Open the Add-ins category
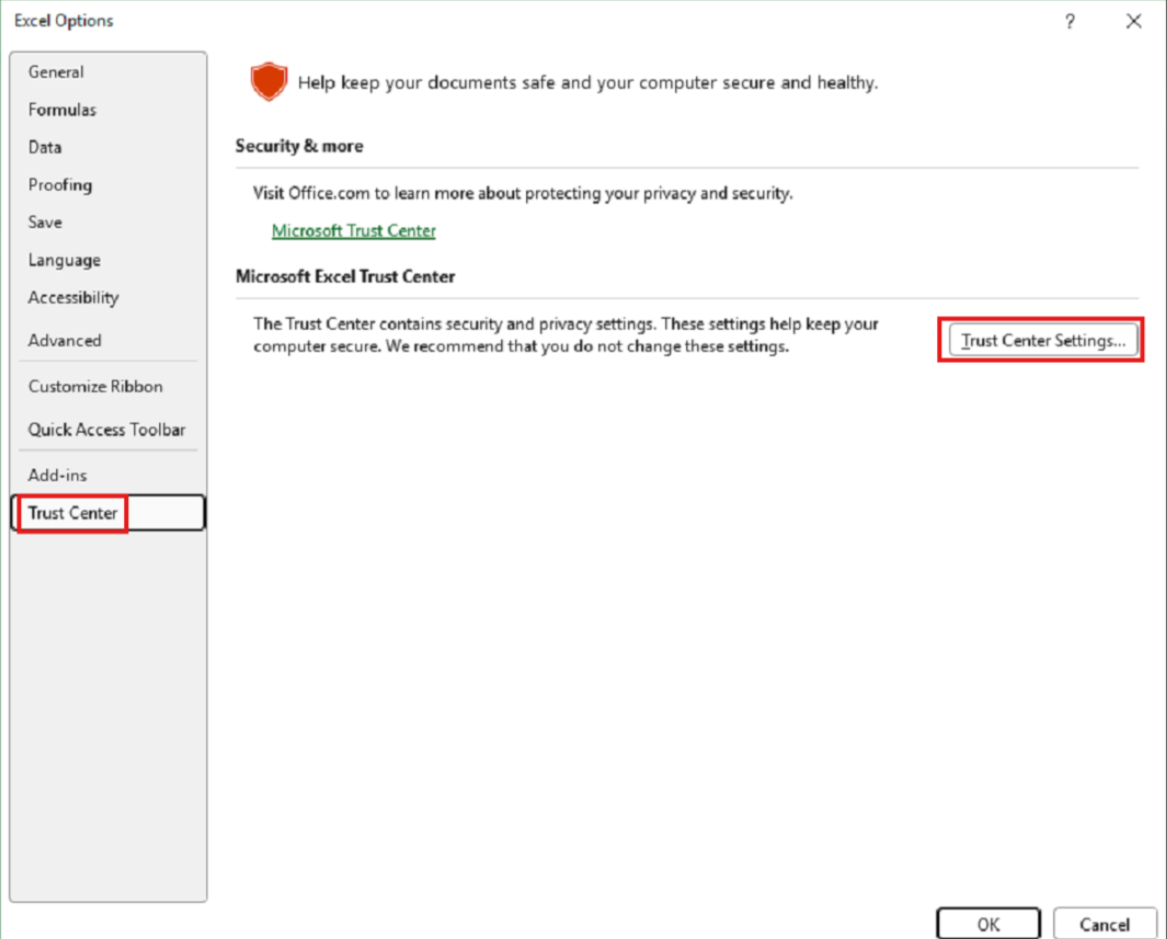The height and width of the screenshot is (939, 1167). coord(108,475)
